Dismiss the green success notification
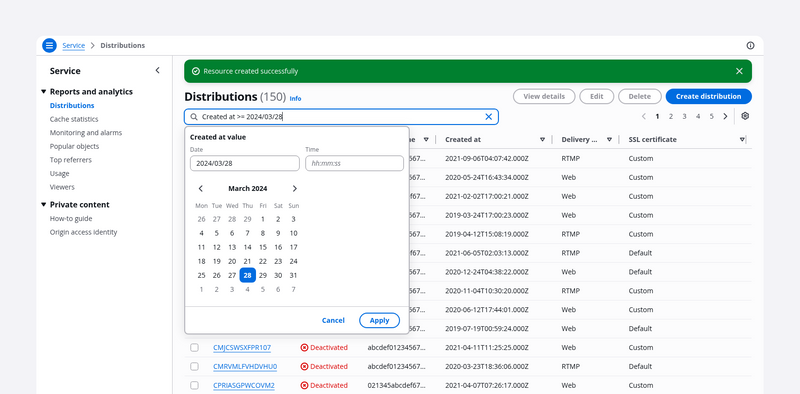Viewport: 800px width, 394px height. point(739,71)
